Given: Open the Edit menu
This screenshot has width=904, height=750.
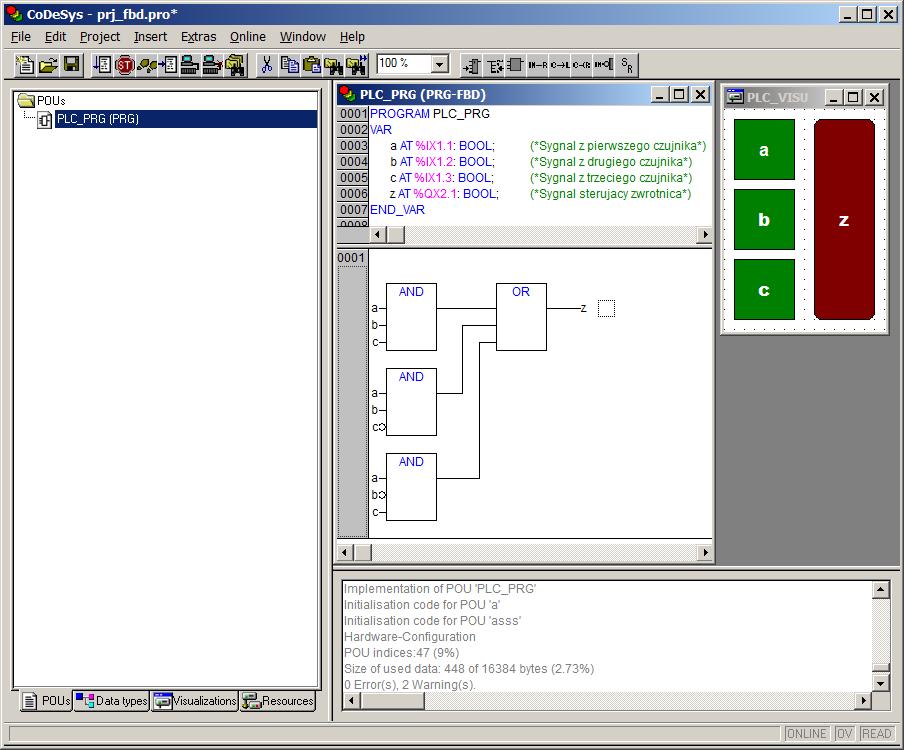Looking at the screenshot, I should (55, 37).
